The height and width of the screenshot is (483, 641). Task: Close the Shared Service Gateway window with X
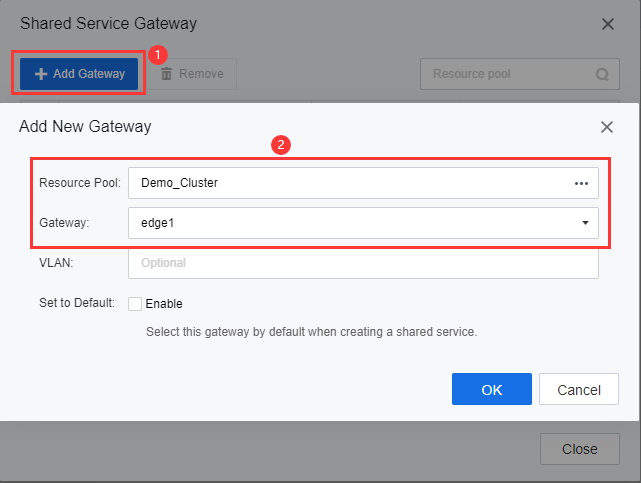[x=607, y=23]
